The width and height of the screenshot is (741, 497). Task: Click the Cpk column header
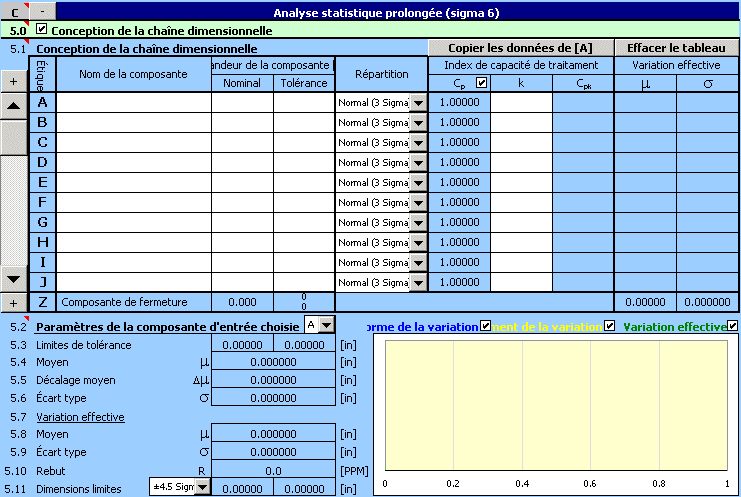[x=583, y=84]
